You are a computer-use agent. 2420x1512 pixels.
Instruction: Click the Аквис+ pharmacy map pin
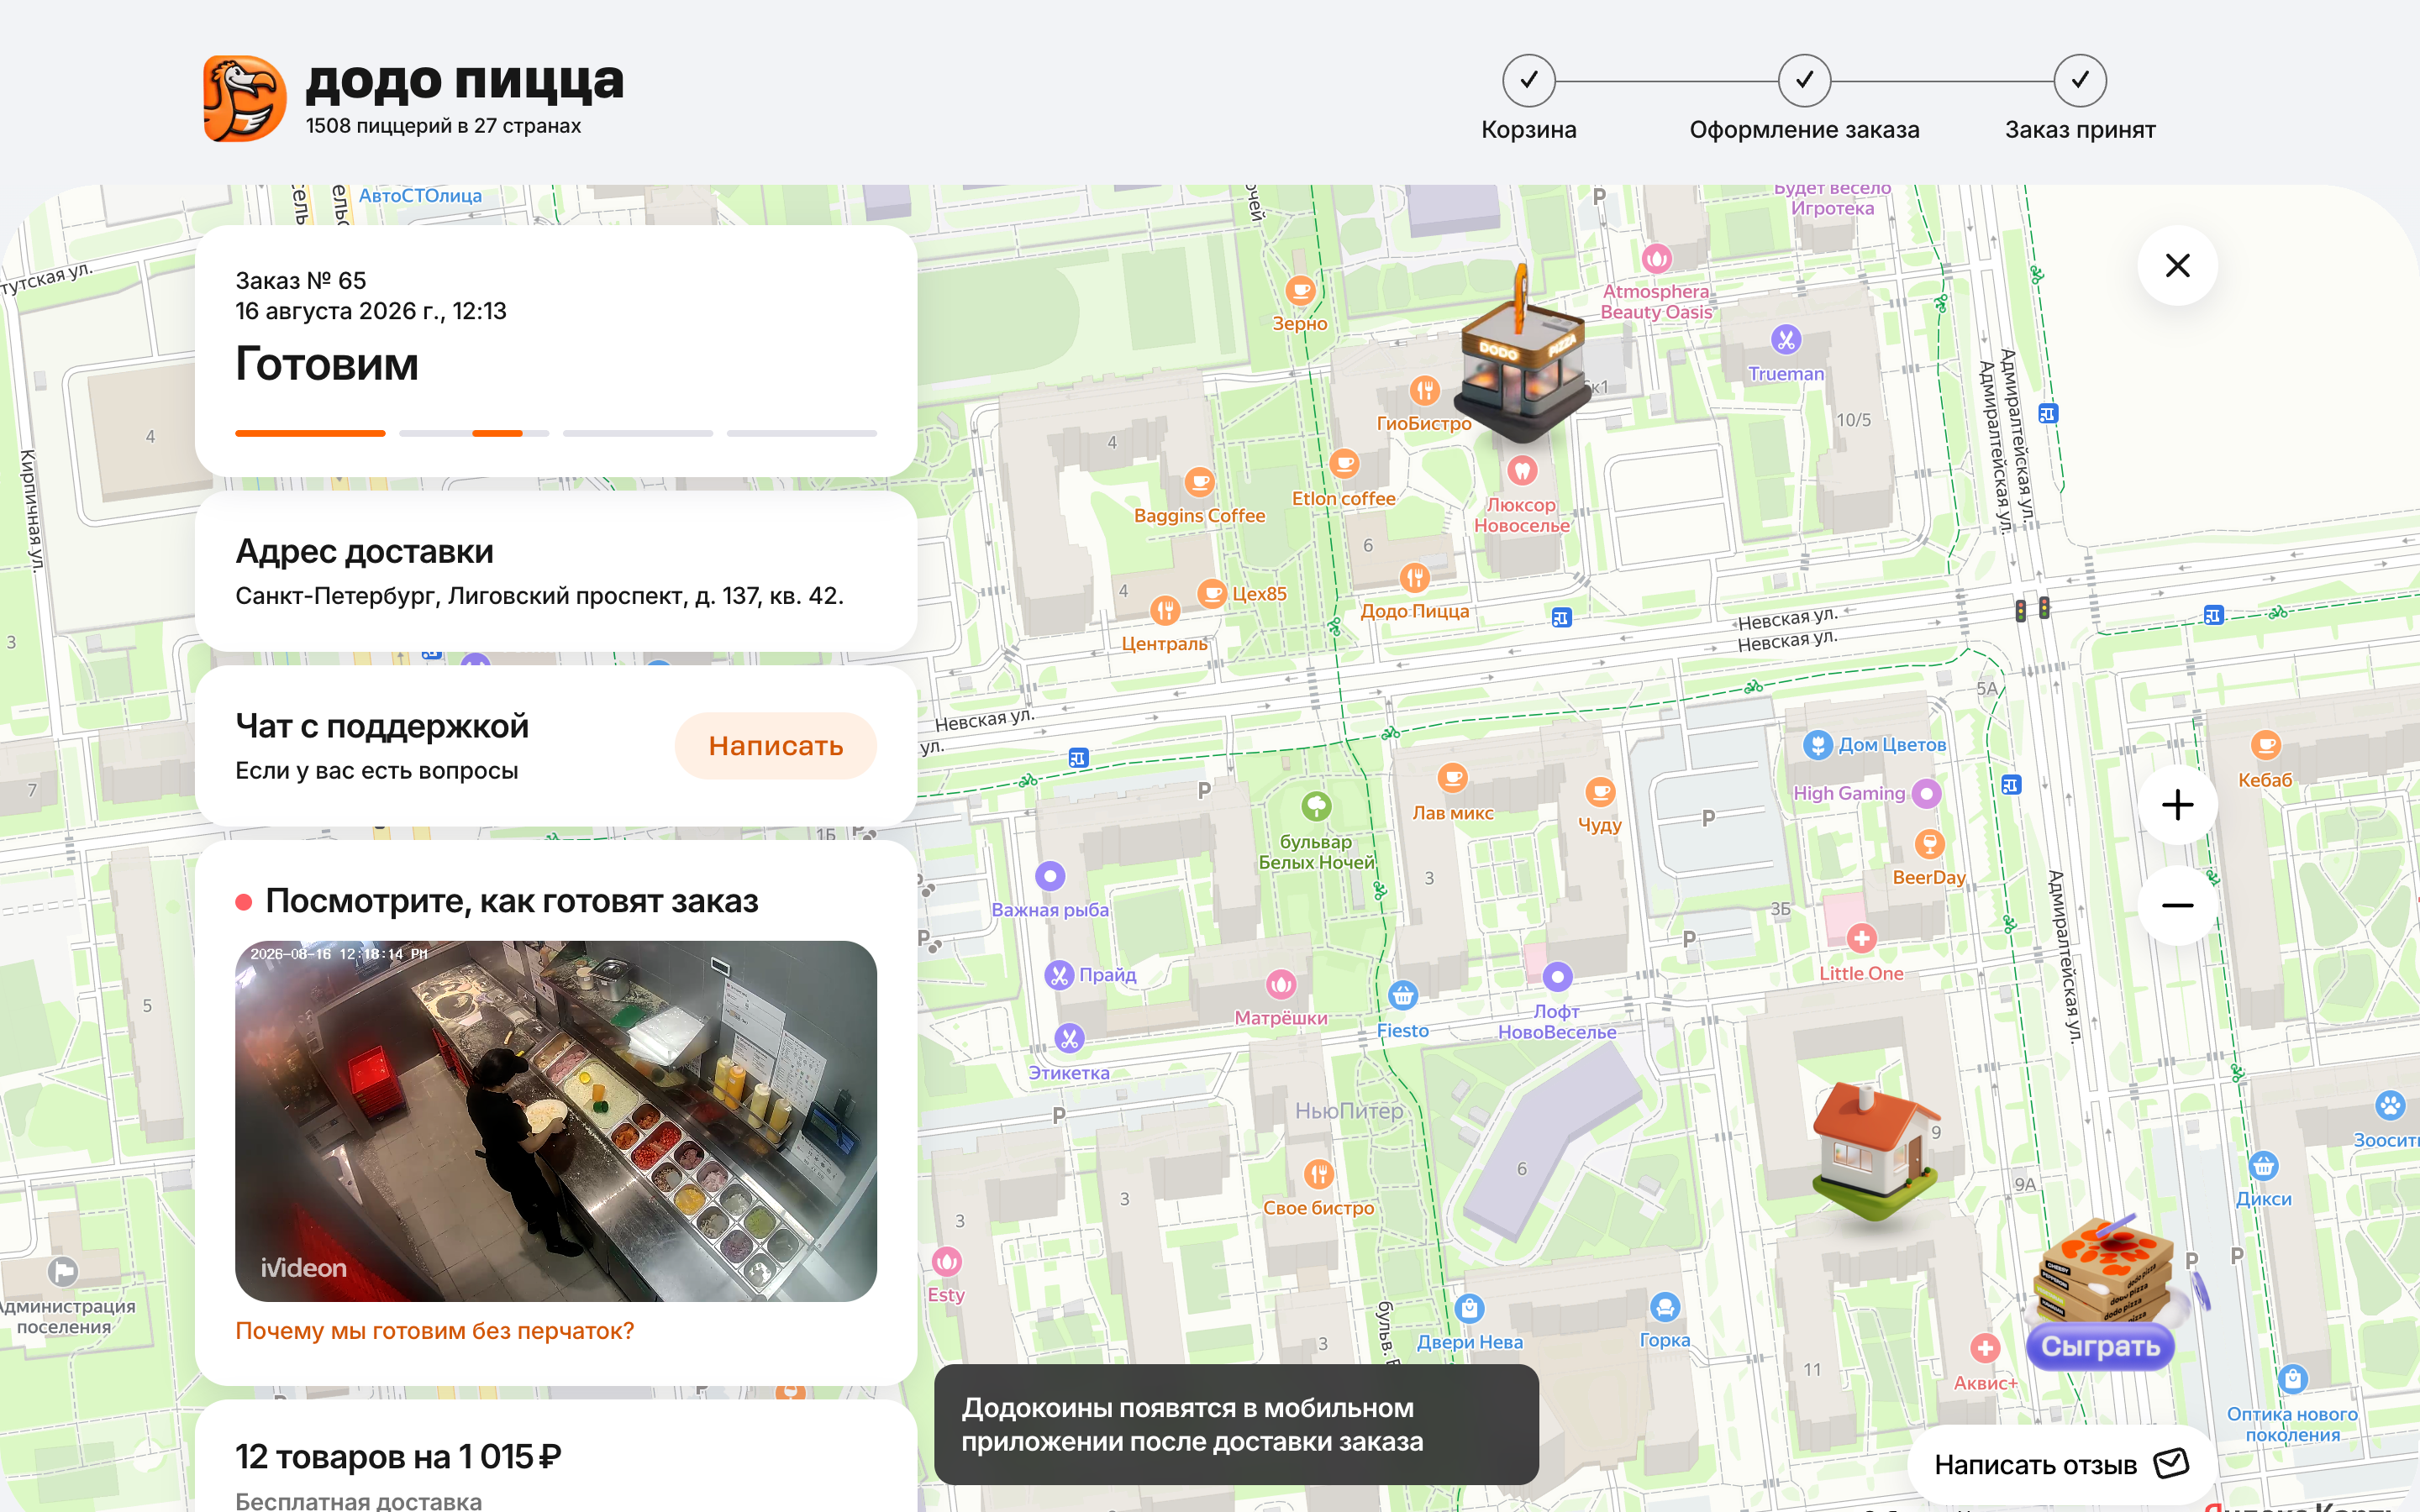[1985, 1348]
